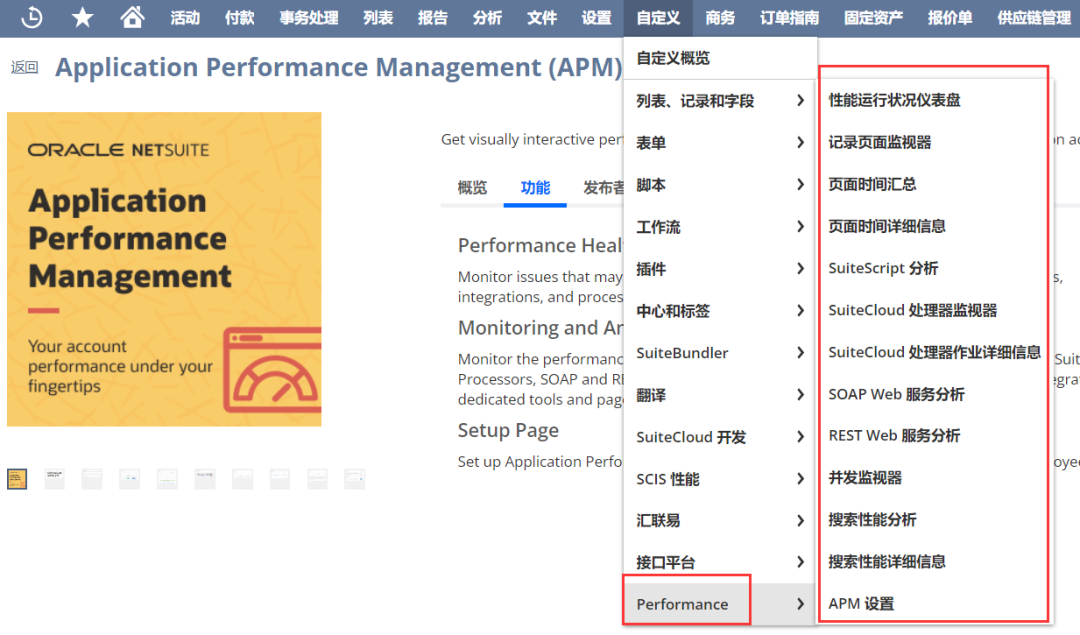Open SOAP Web 服务分析
The width and height of the screenshot is (1080, 635).
[x=896, y=395]
